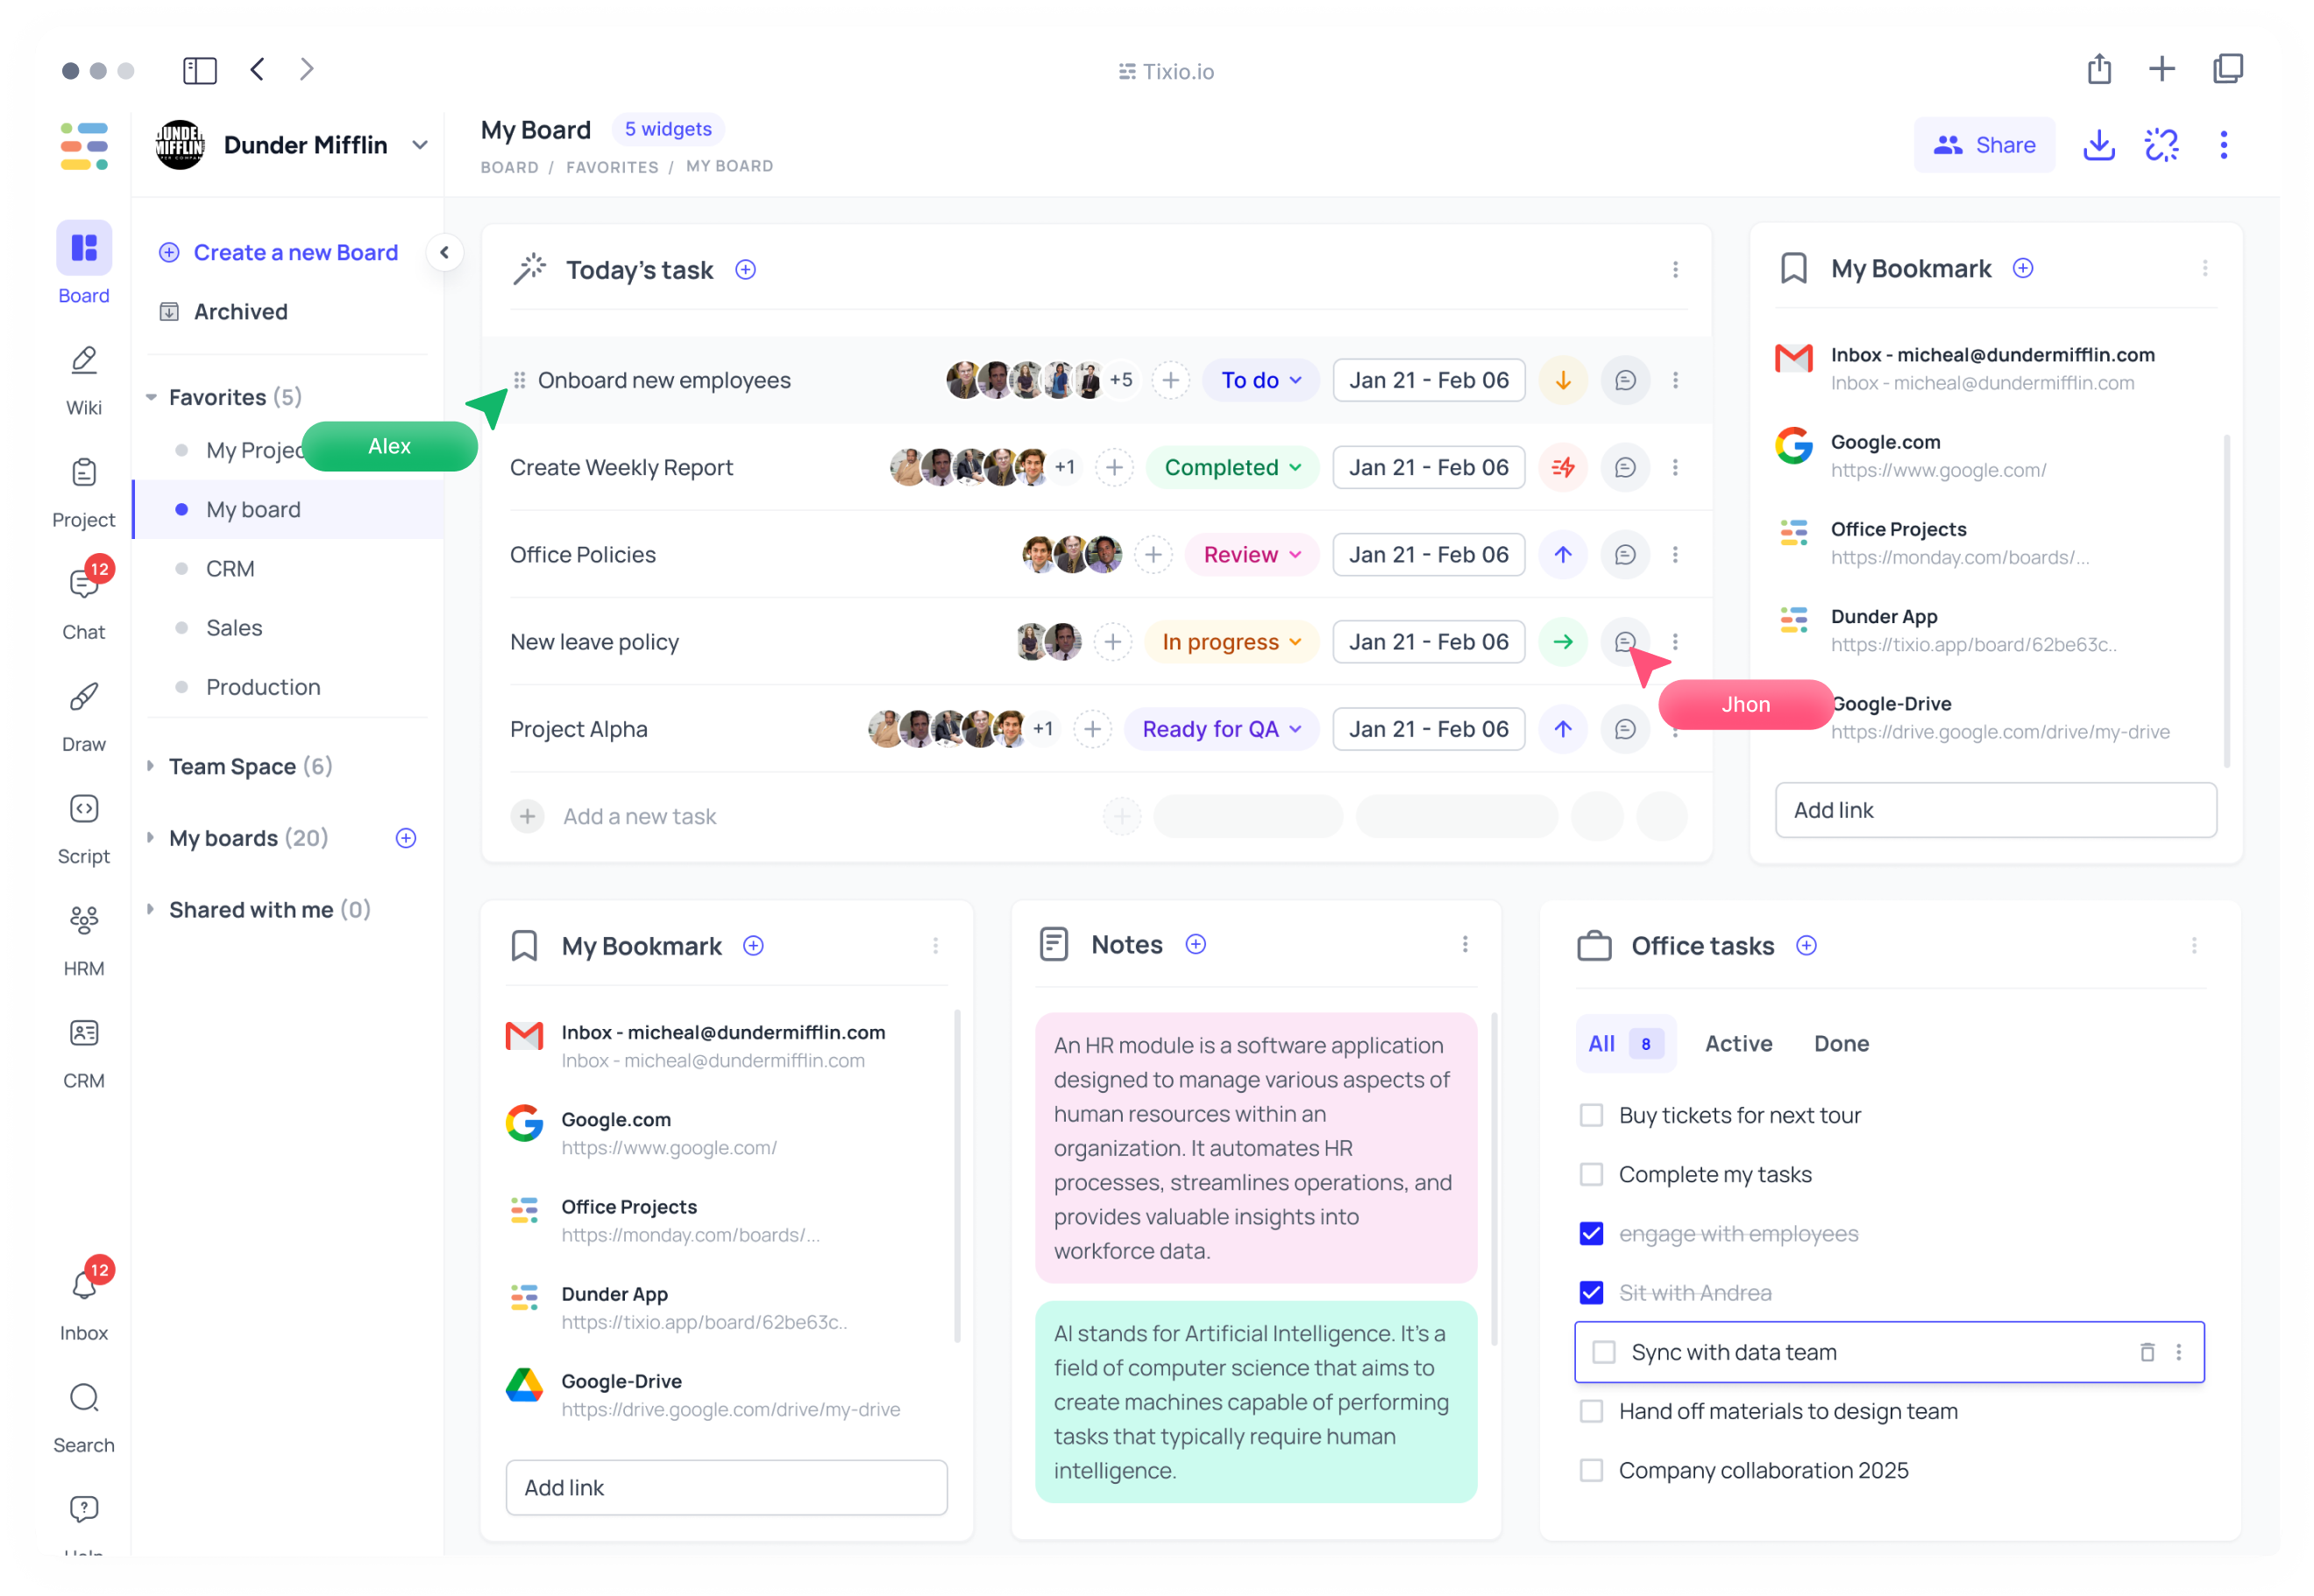2314x1596 pixels.
Task: Click the Add link field in right bookmark widget
Action: 1995,810
